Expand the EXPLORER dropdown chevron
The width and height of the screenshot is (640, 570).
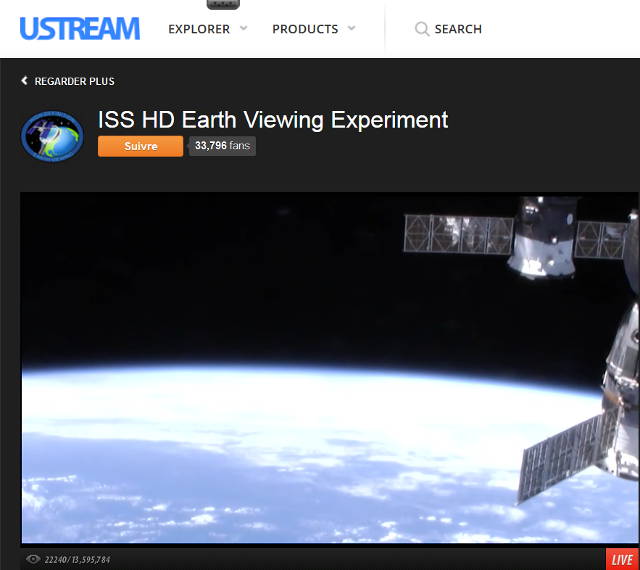(x=244, y=28)
